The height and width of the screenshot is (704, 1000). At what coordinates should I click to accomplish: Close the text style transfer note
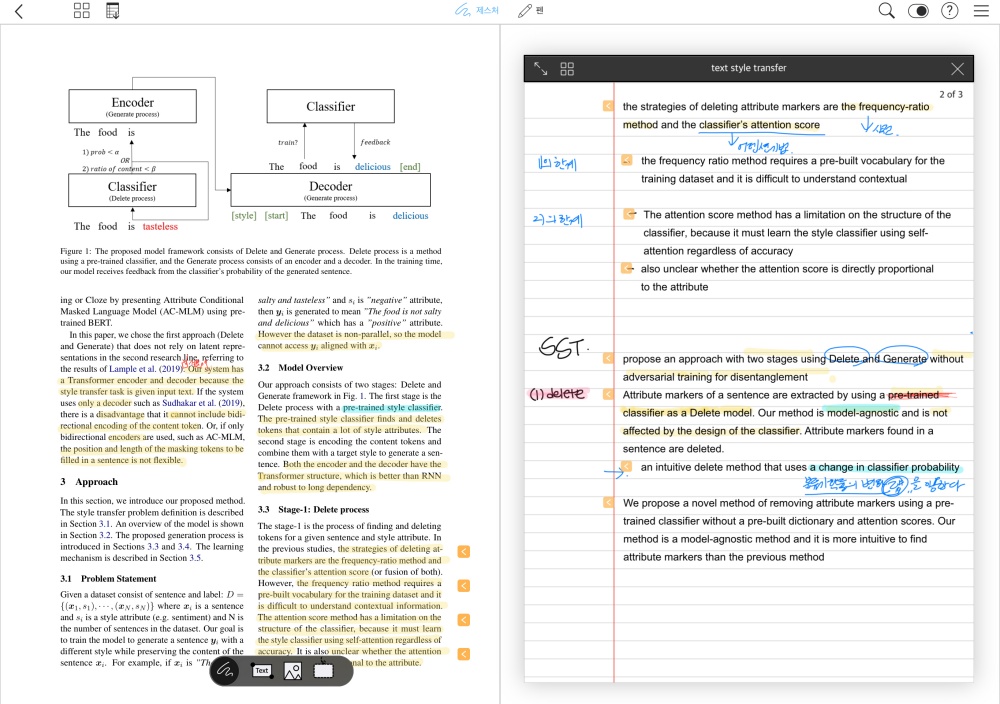[957, 69]
